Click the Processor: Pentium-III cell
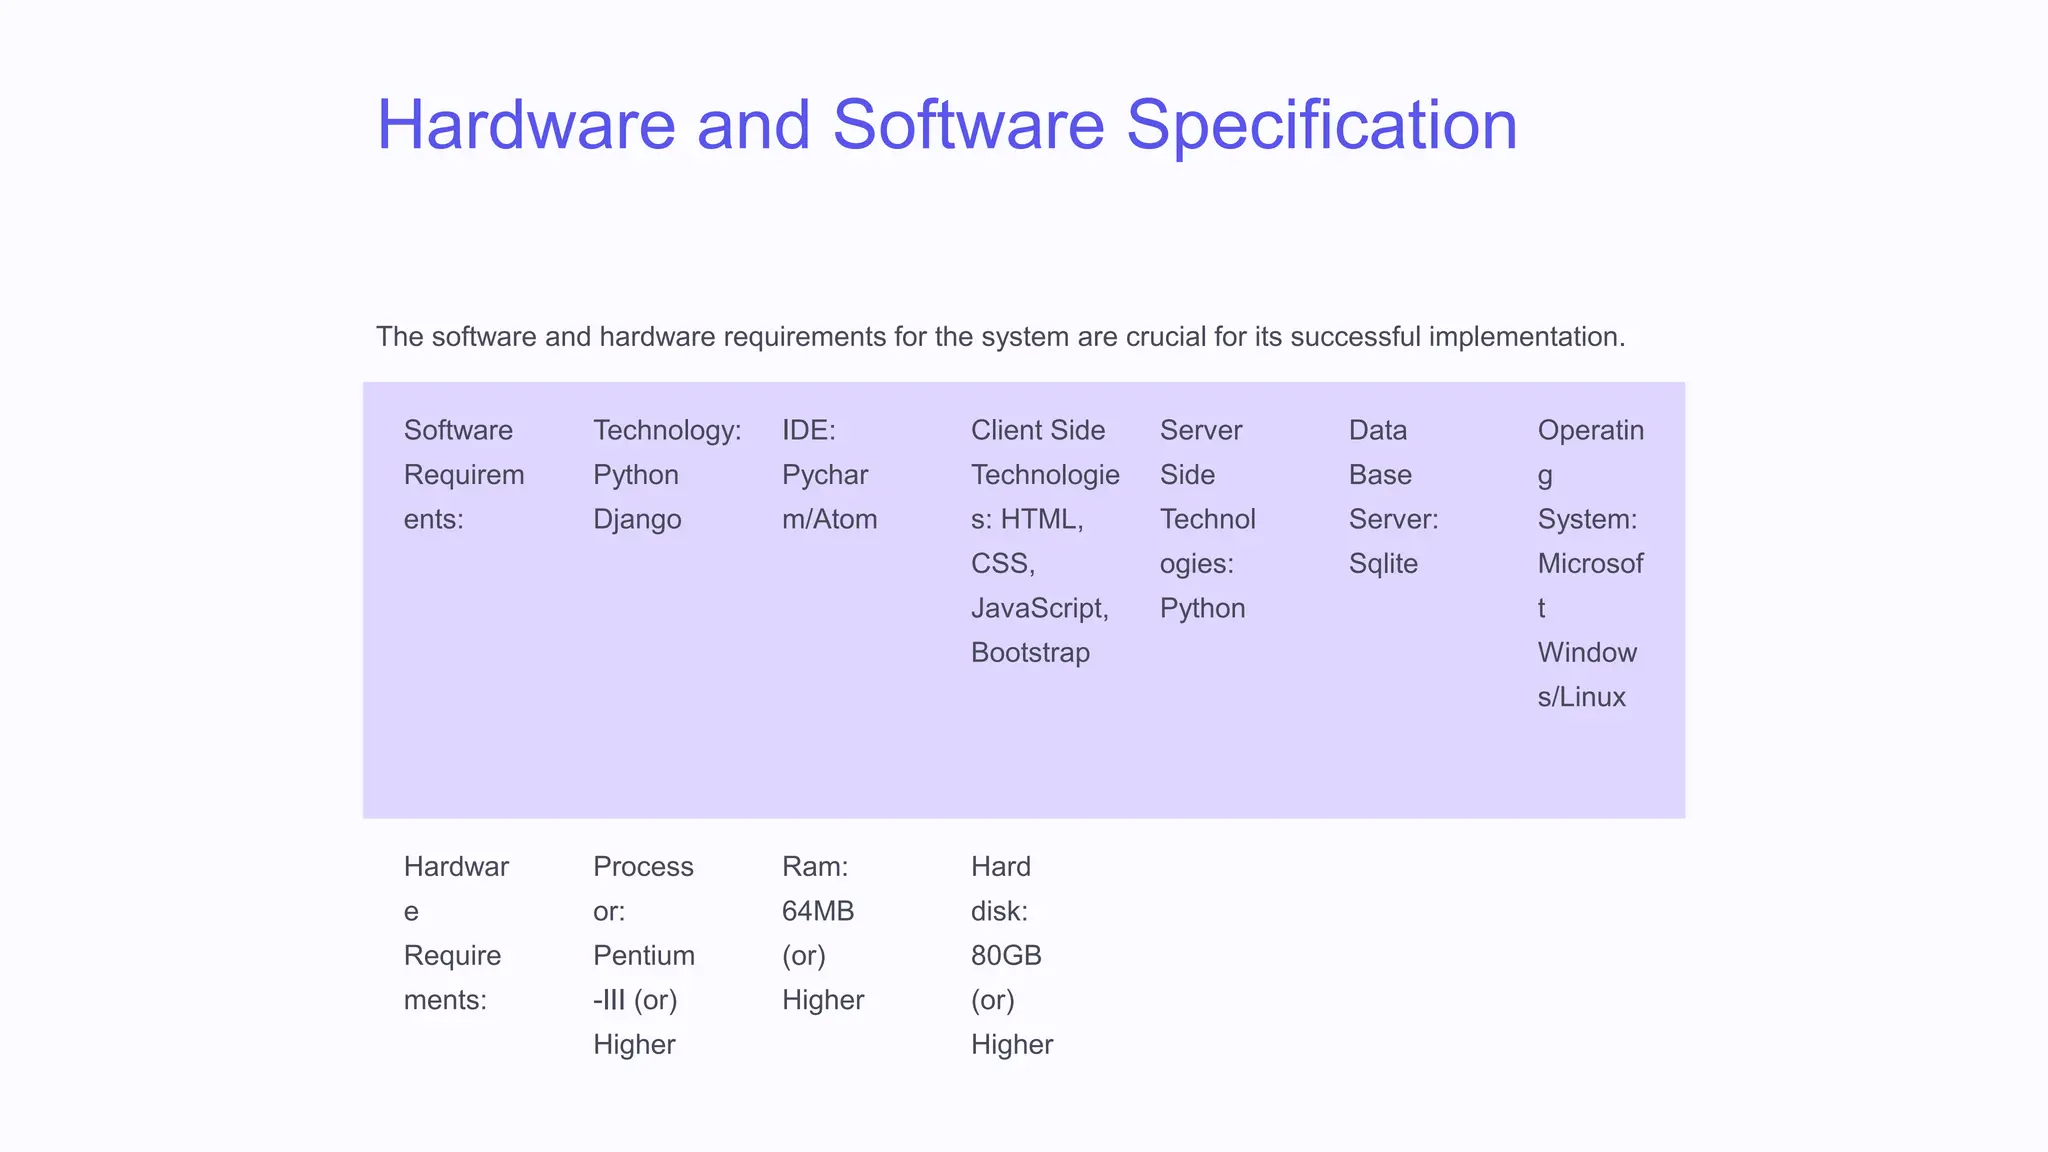The image size is (2048, 1152). pos(644,955)
